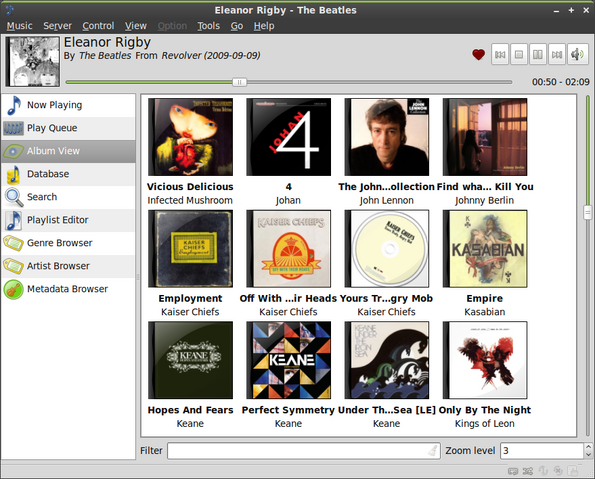The image size is (595, 479).
Task: Select the Perfect Symmetry album cover
Action: [288, 360]
